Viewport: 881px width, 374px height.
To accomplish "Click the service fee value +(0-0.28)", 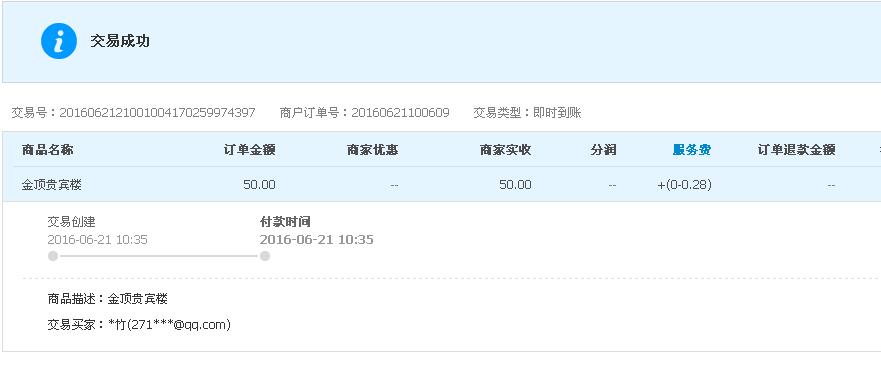I will click(x=684, y=185).
